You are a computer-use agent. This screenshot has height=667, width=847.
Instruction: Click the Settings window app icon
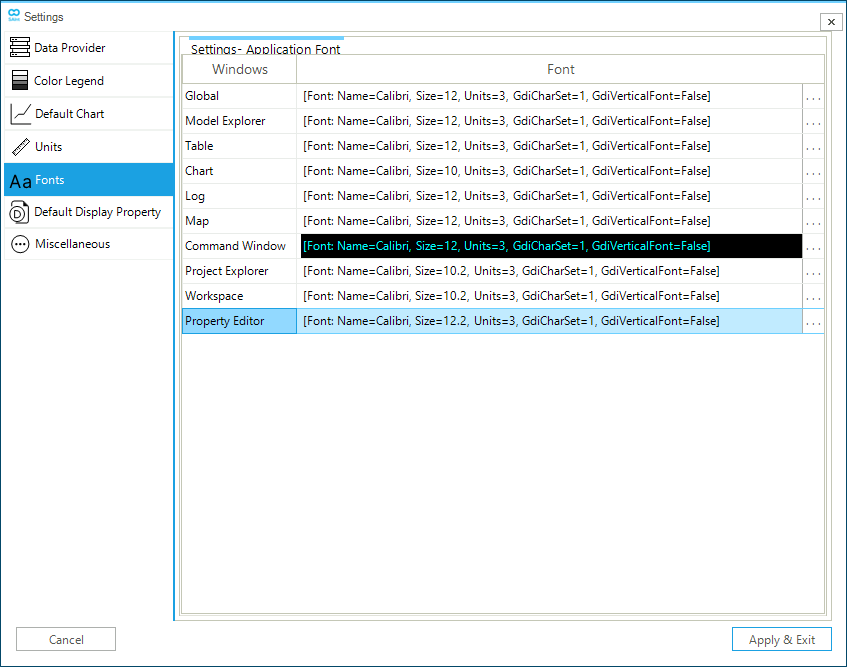click(13, 16)
